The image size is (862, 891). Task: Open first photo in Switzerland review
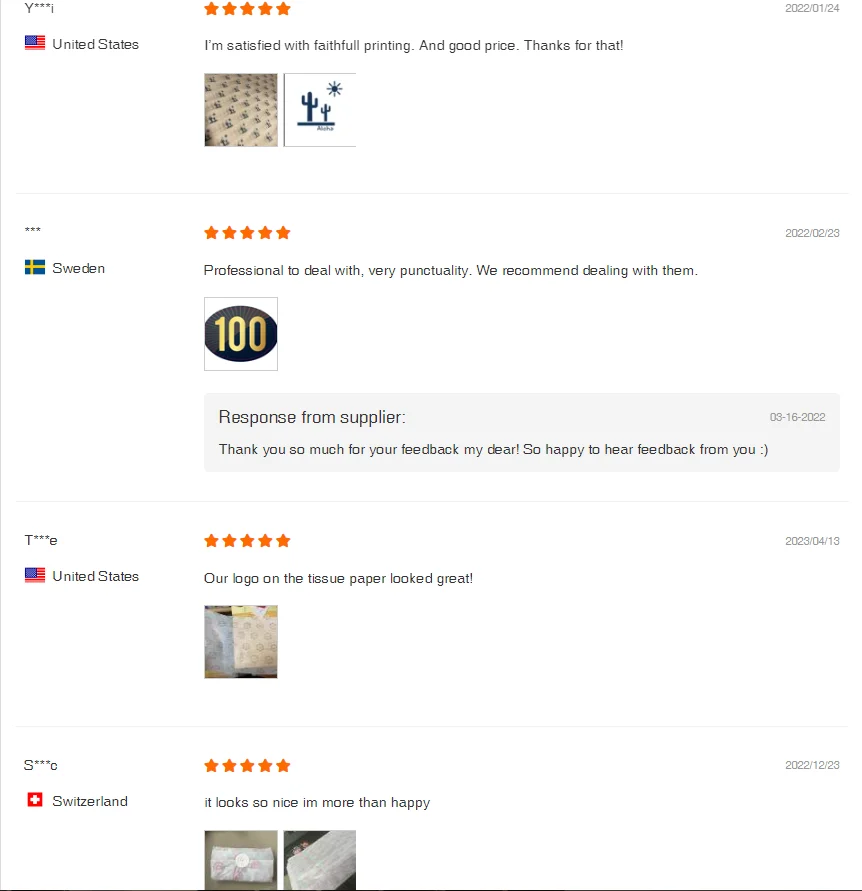point(241,860)
